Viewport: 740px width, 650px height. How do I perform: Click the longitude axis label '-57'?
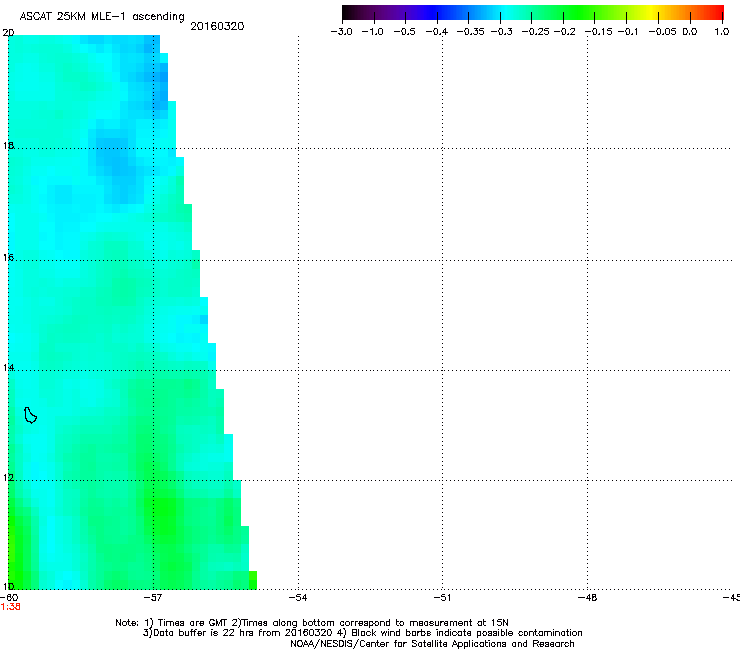[x=153, y=598]
